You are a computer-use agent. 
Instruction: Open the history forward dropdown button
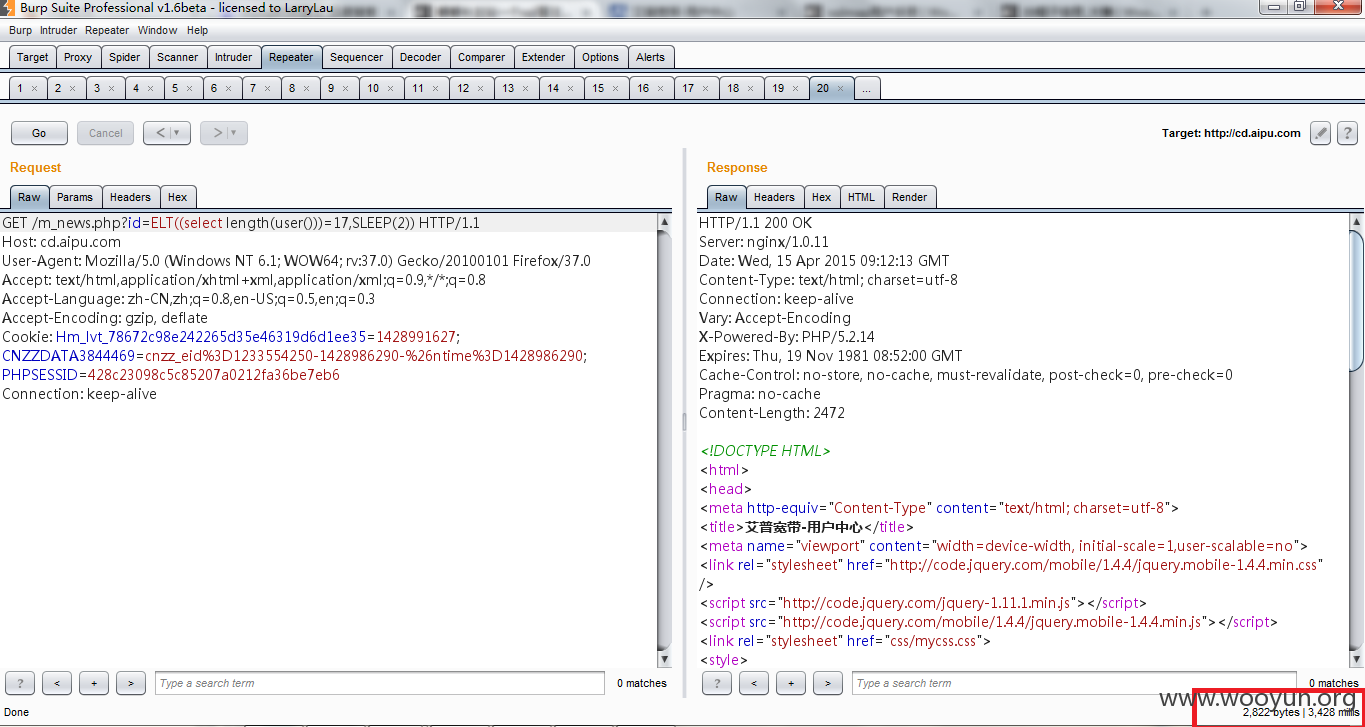click(224, 133)
